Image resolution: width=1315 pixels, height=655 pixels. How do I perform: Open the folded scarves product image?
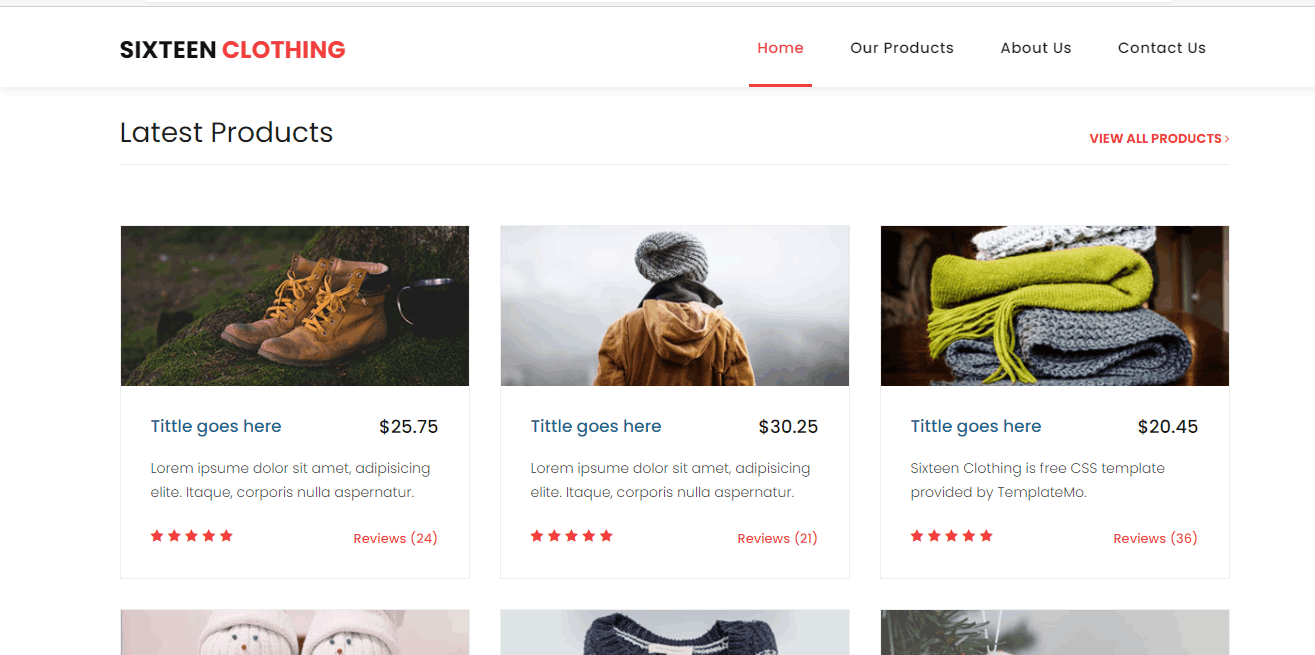pyautogui.click(x=1055, y=306)
